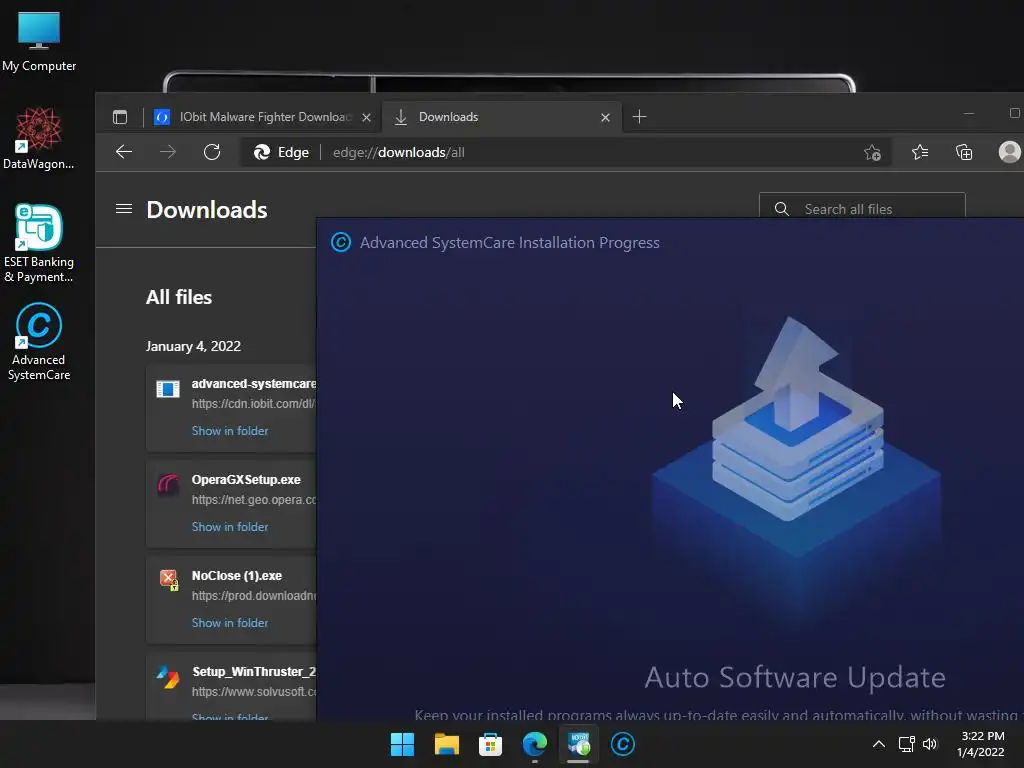Click Advanced SystemCare taskbar icon

[622, 744]
